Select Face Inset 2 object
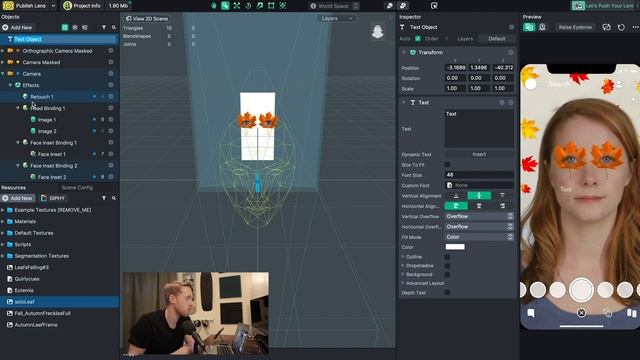 [x=52, y=177]
